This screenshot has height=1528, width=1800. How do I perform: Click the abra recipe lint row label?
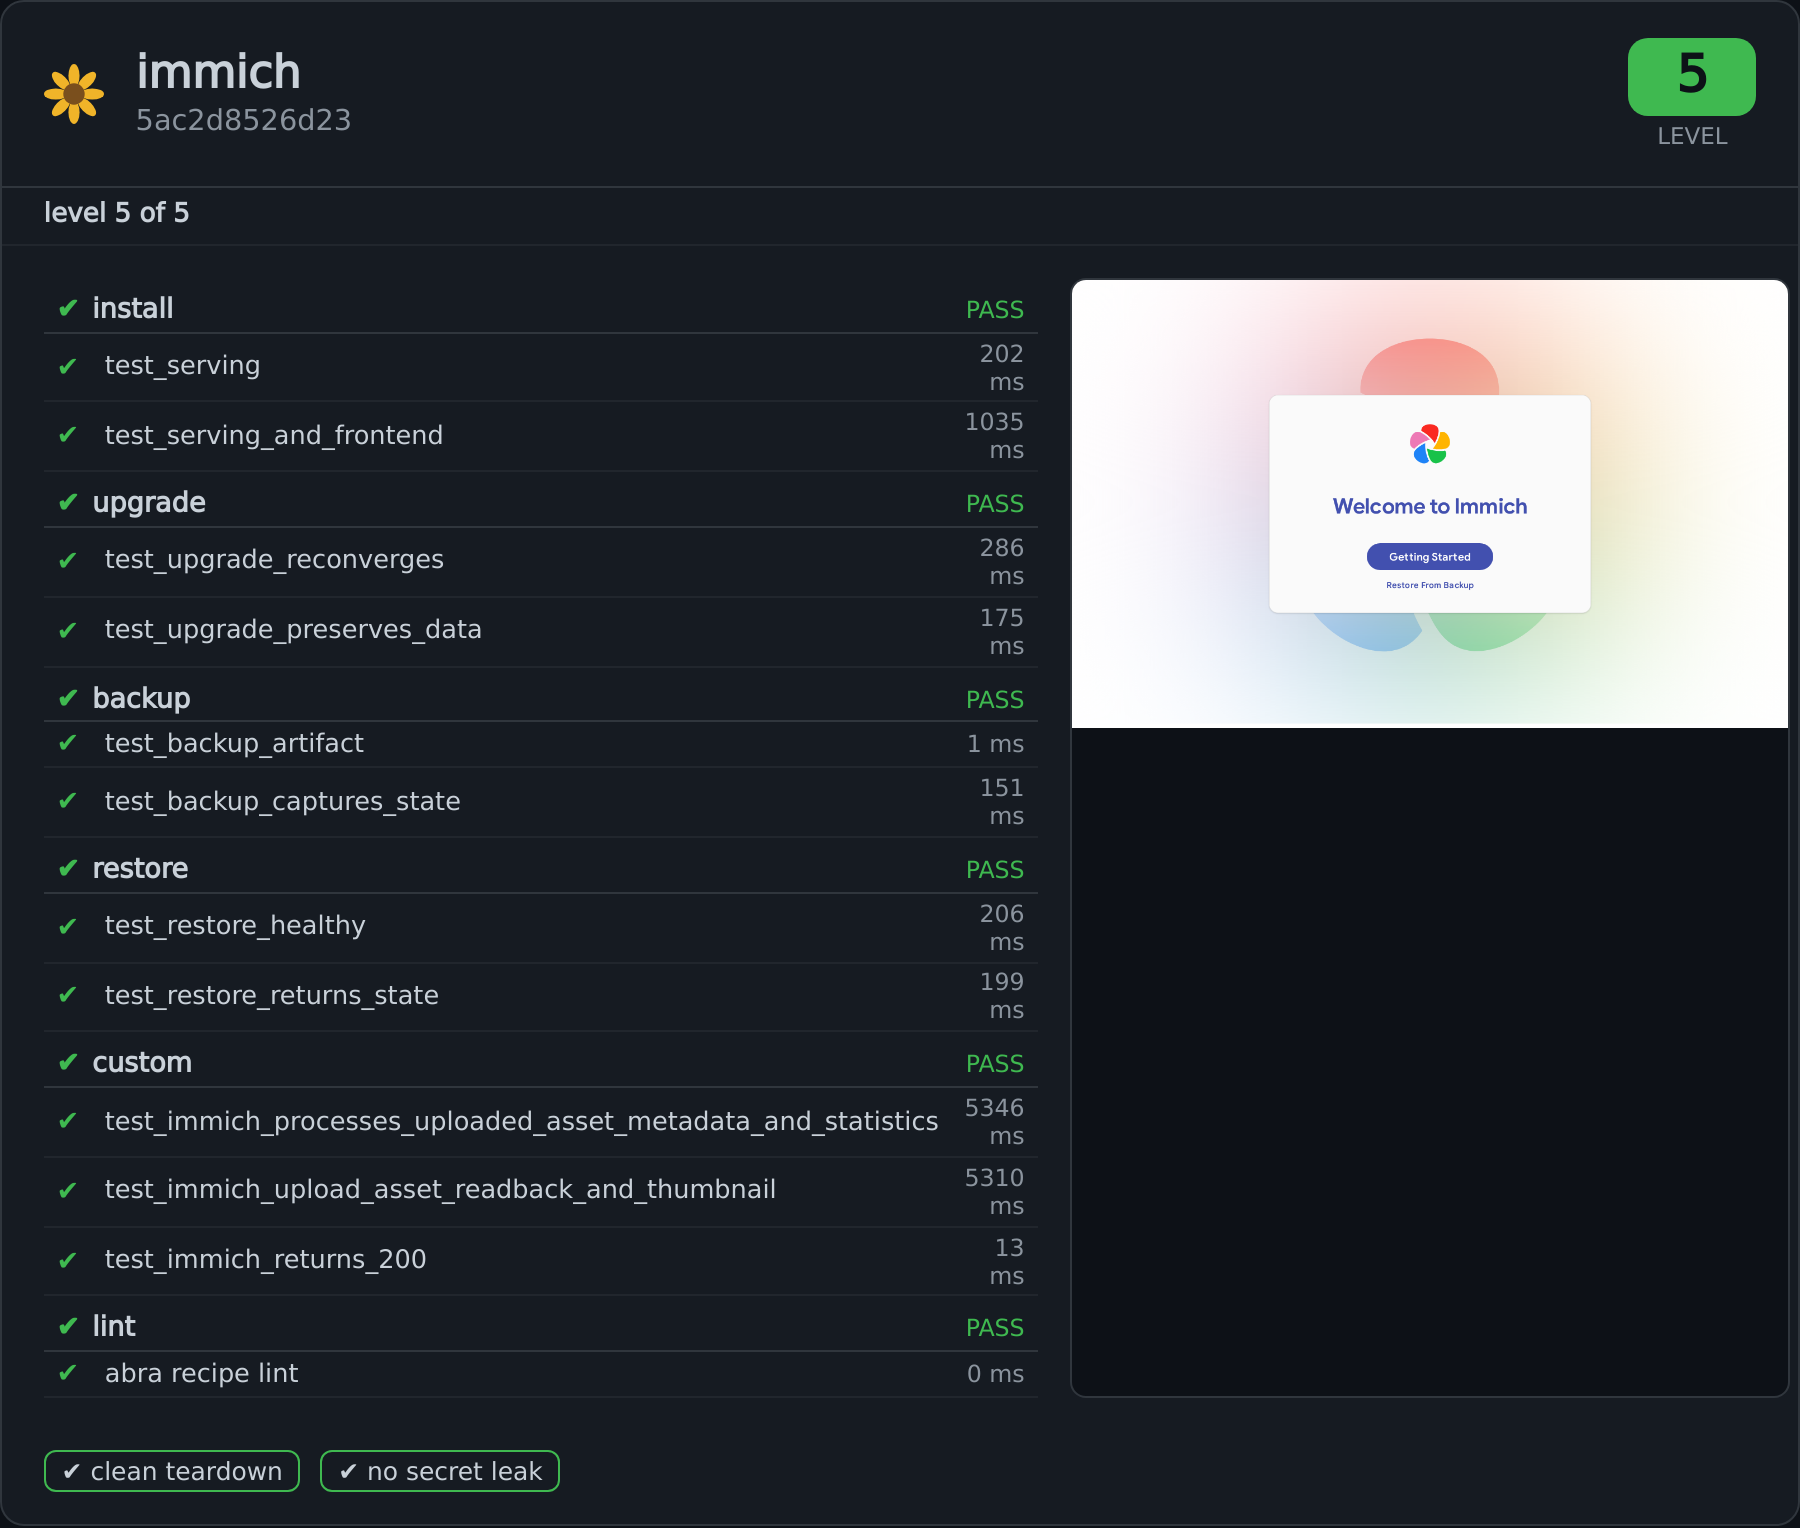click(201, 1374)
